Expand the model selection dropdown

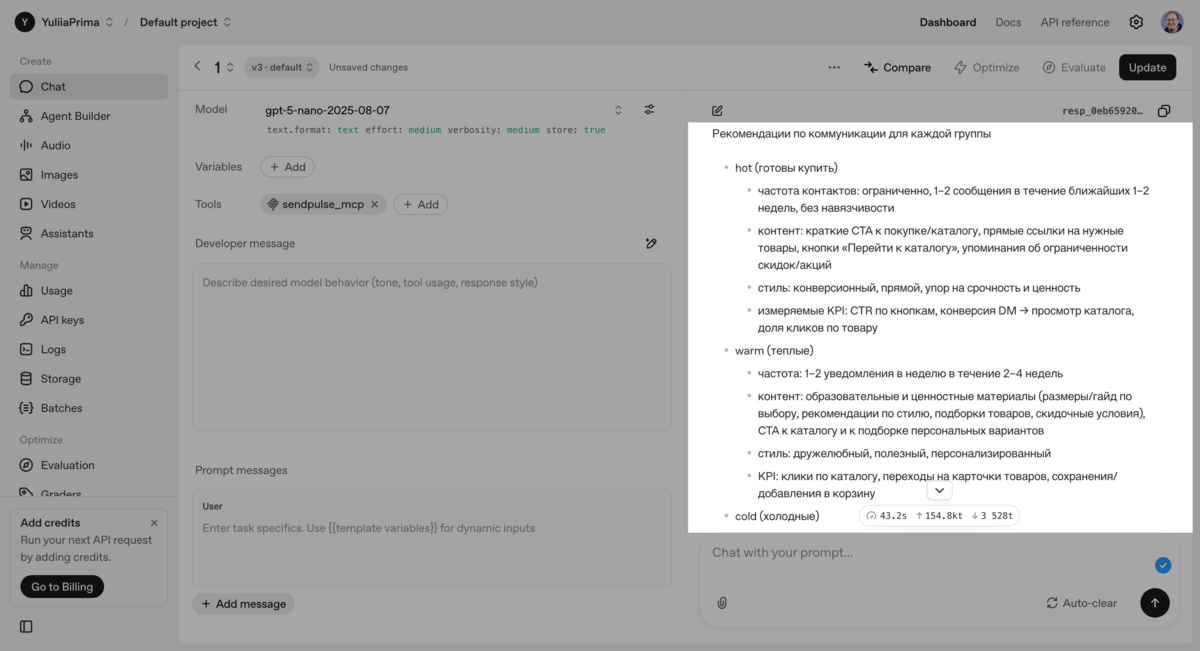click(618, 110)
